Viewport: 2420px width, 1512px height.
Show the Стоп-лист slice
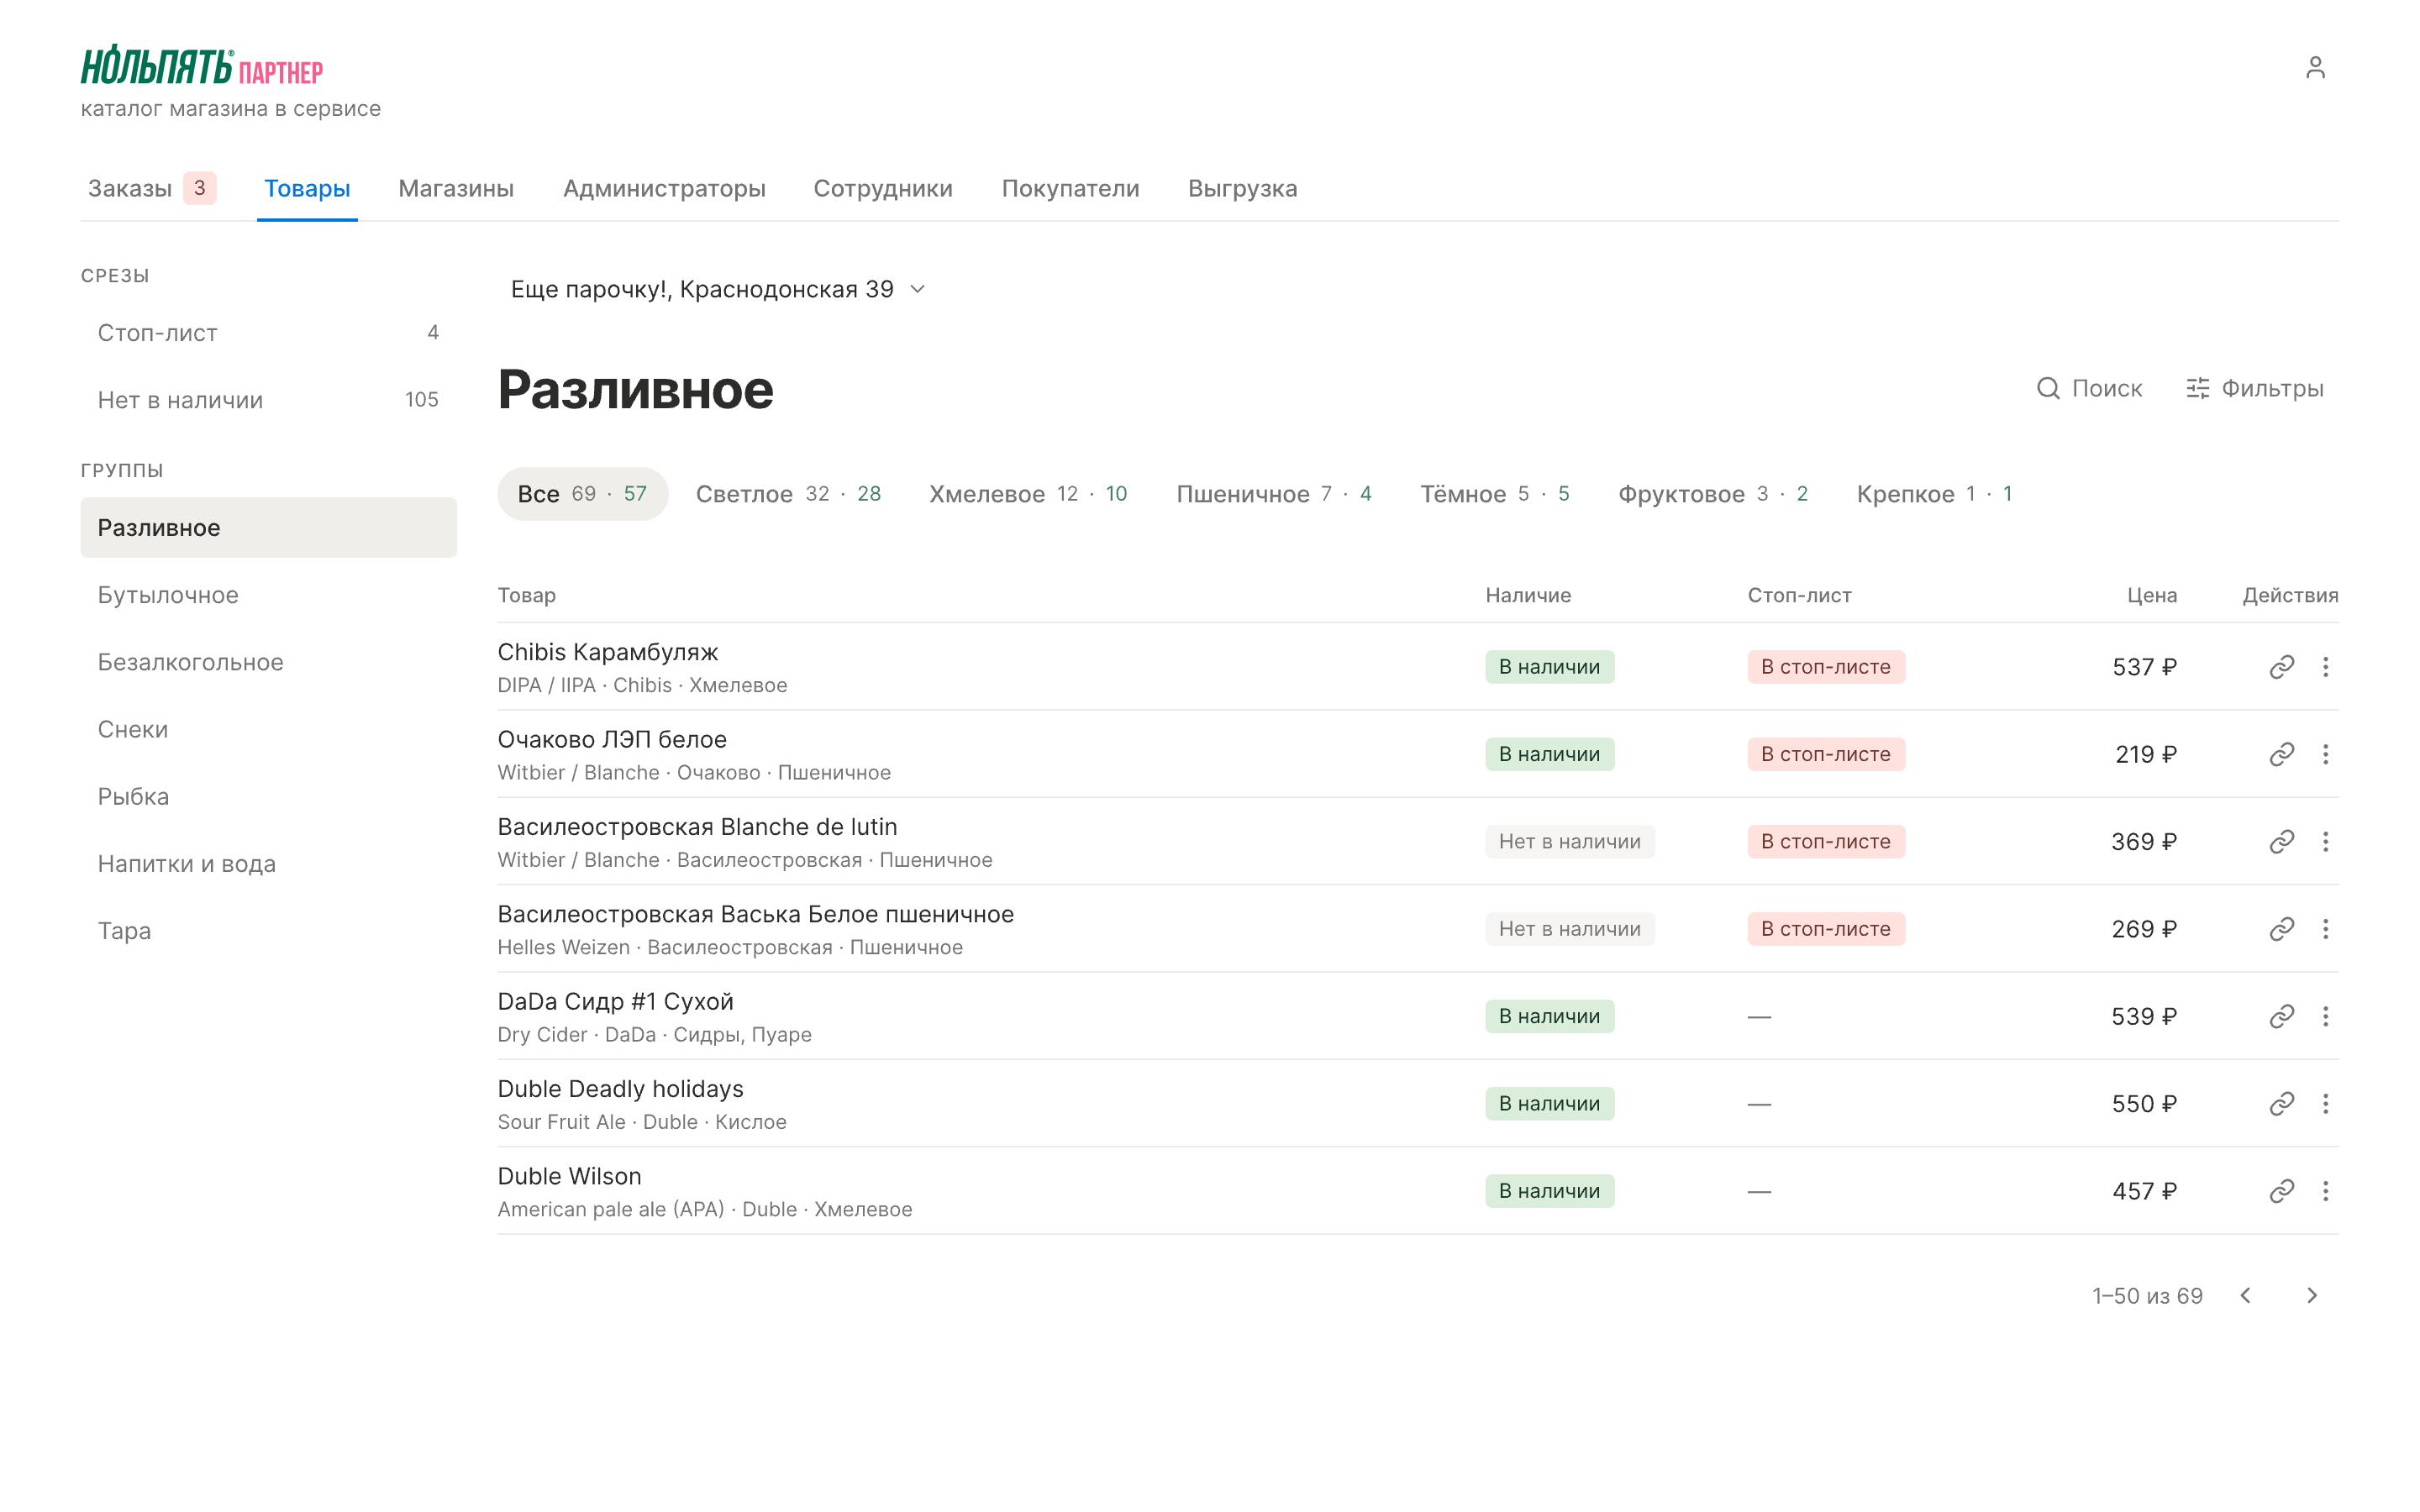(x=268, y=333)
